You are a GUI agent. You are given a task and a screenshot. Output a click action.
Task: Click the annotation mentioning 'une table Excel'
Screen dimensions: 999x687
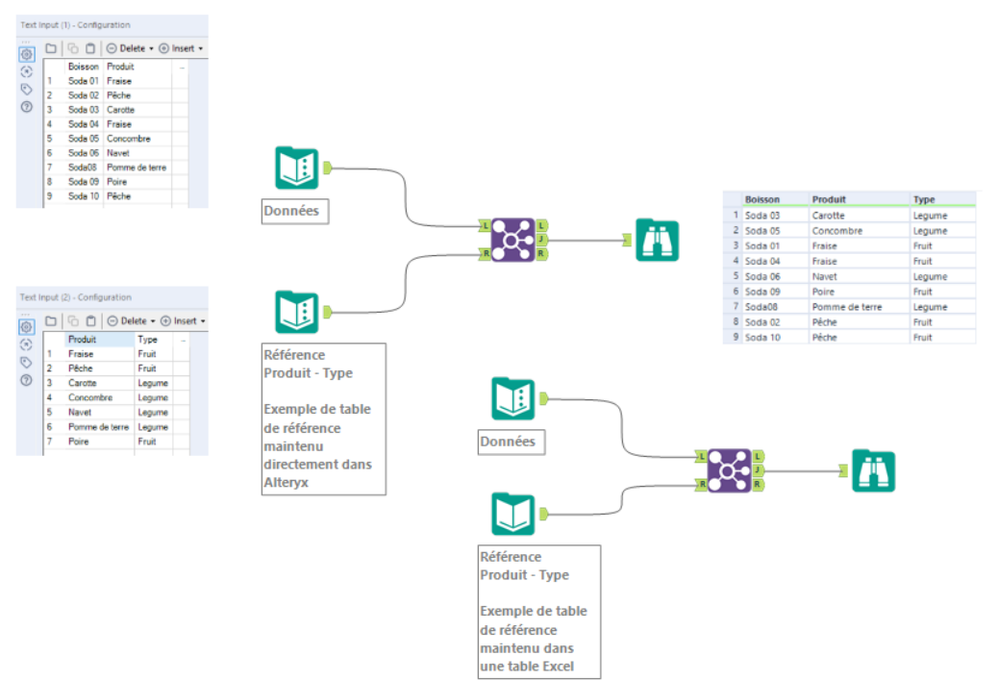tap(539, 612)
